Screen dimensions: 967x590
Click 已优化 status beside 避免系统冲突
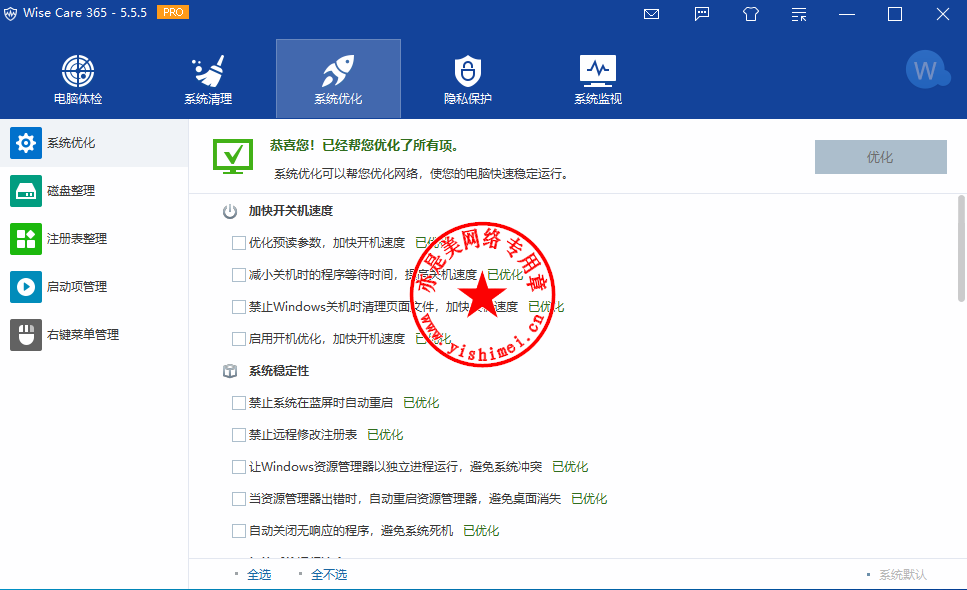(x=570, y=467)
